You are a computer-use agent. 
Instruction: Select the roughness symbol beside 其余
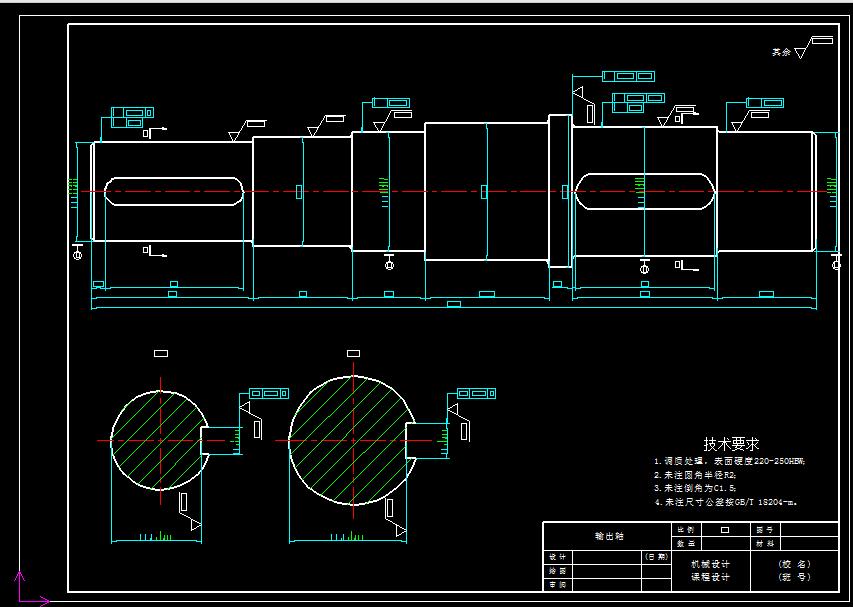813,47
